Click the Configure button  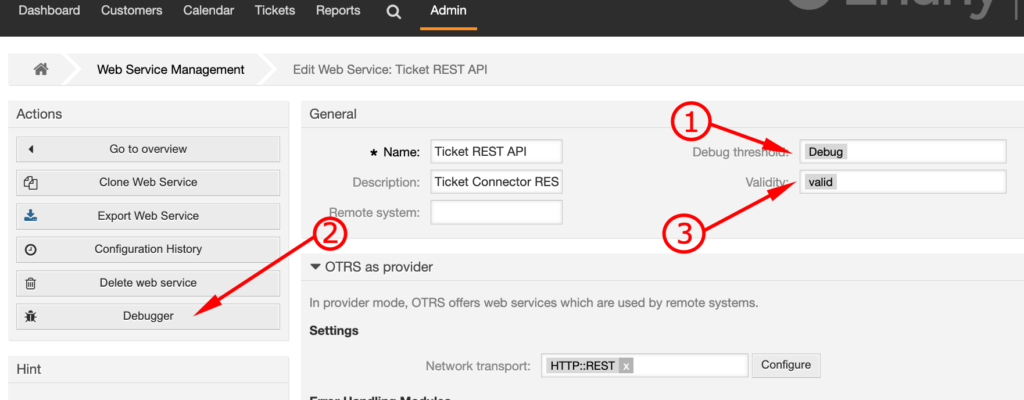tap(786, 365)
